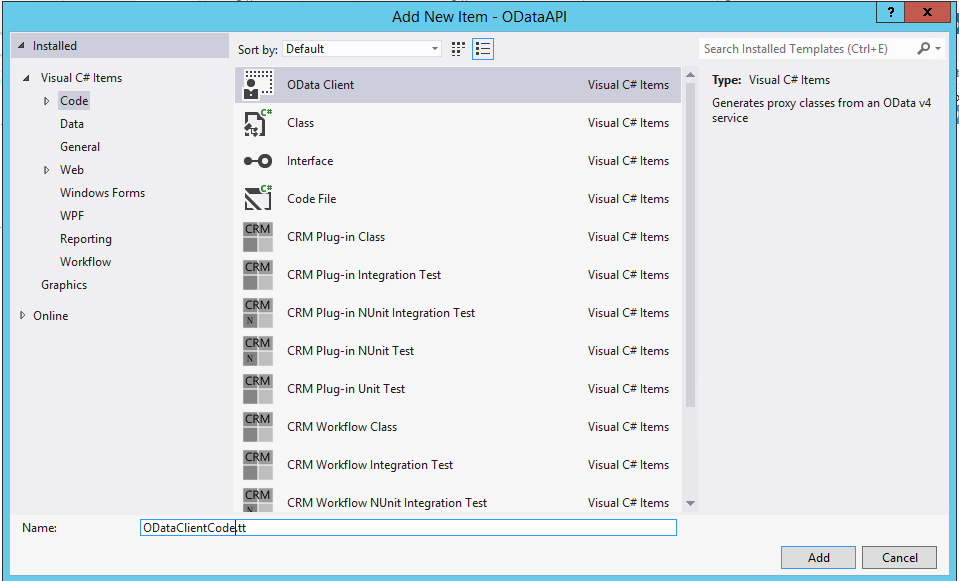Select 'CRM Plug-in Unit Test' row text
959x581 pixels.
(346, 388)
